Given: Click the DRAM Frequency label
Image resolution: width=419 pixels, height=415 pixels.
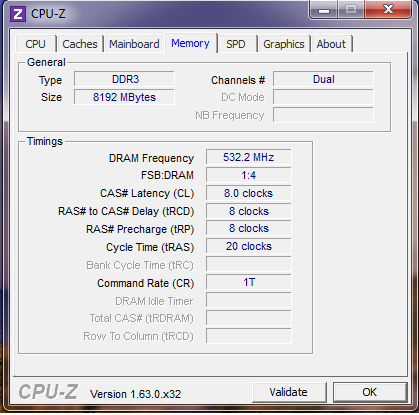Looking at the screenshot, I should tap(151, 158).
